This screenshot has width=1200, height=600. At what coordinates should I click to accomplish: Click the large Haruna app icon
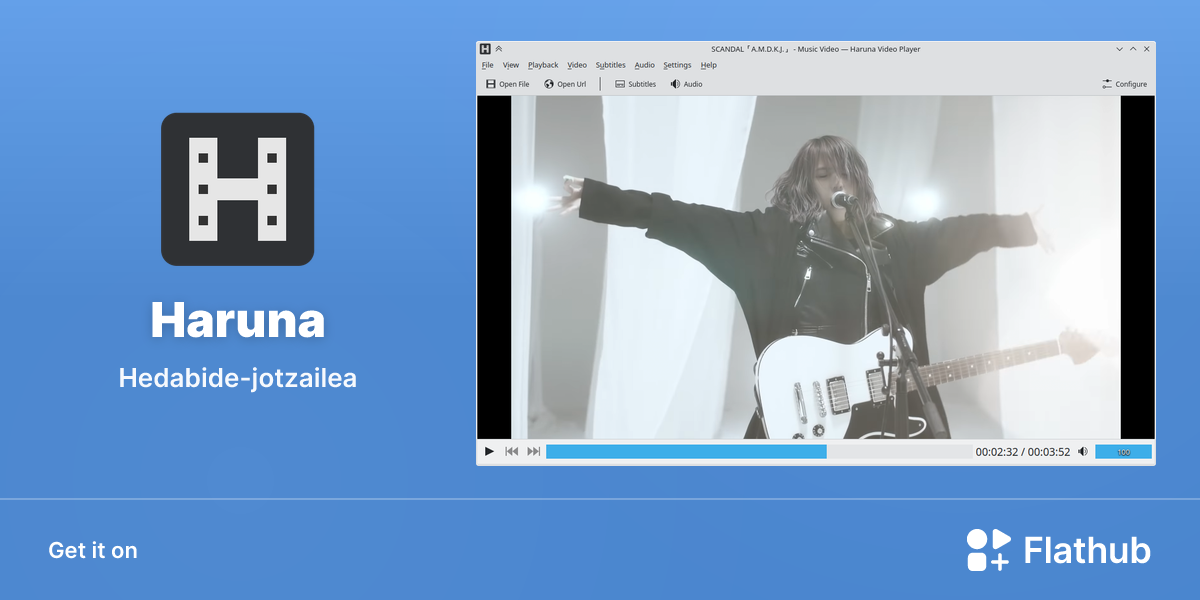click(x=238, y=189)
